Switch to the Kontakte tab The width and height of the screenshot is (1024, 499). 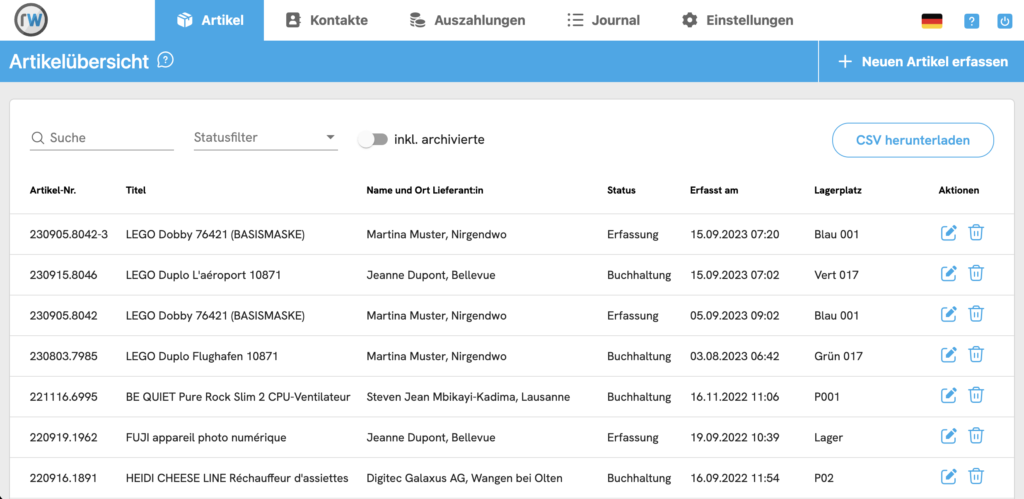[326, 20]
